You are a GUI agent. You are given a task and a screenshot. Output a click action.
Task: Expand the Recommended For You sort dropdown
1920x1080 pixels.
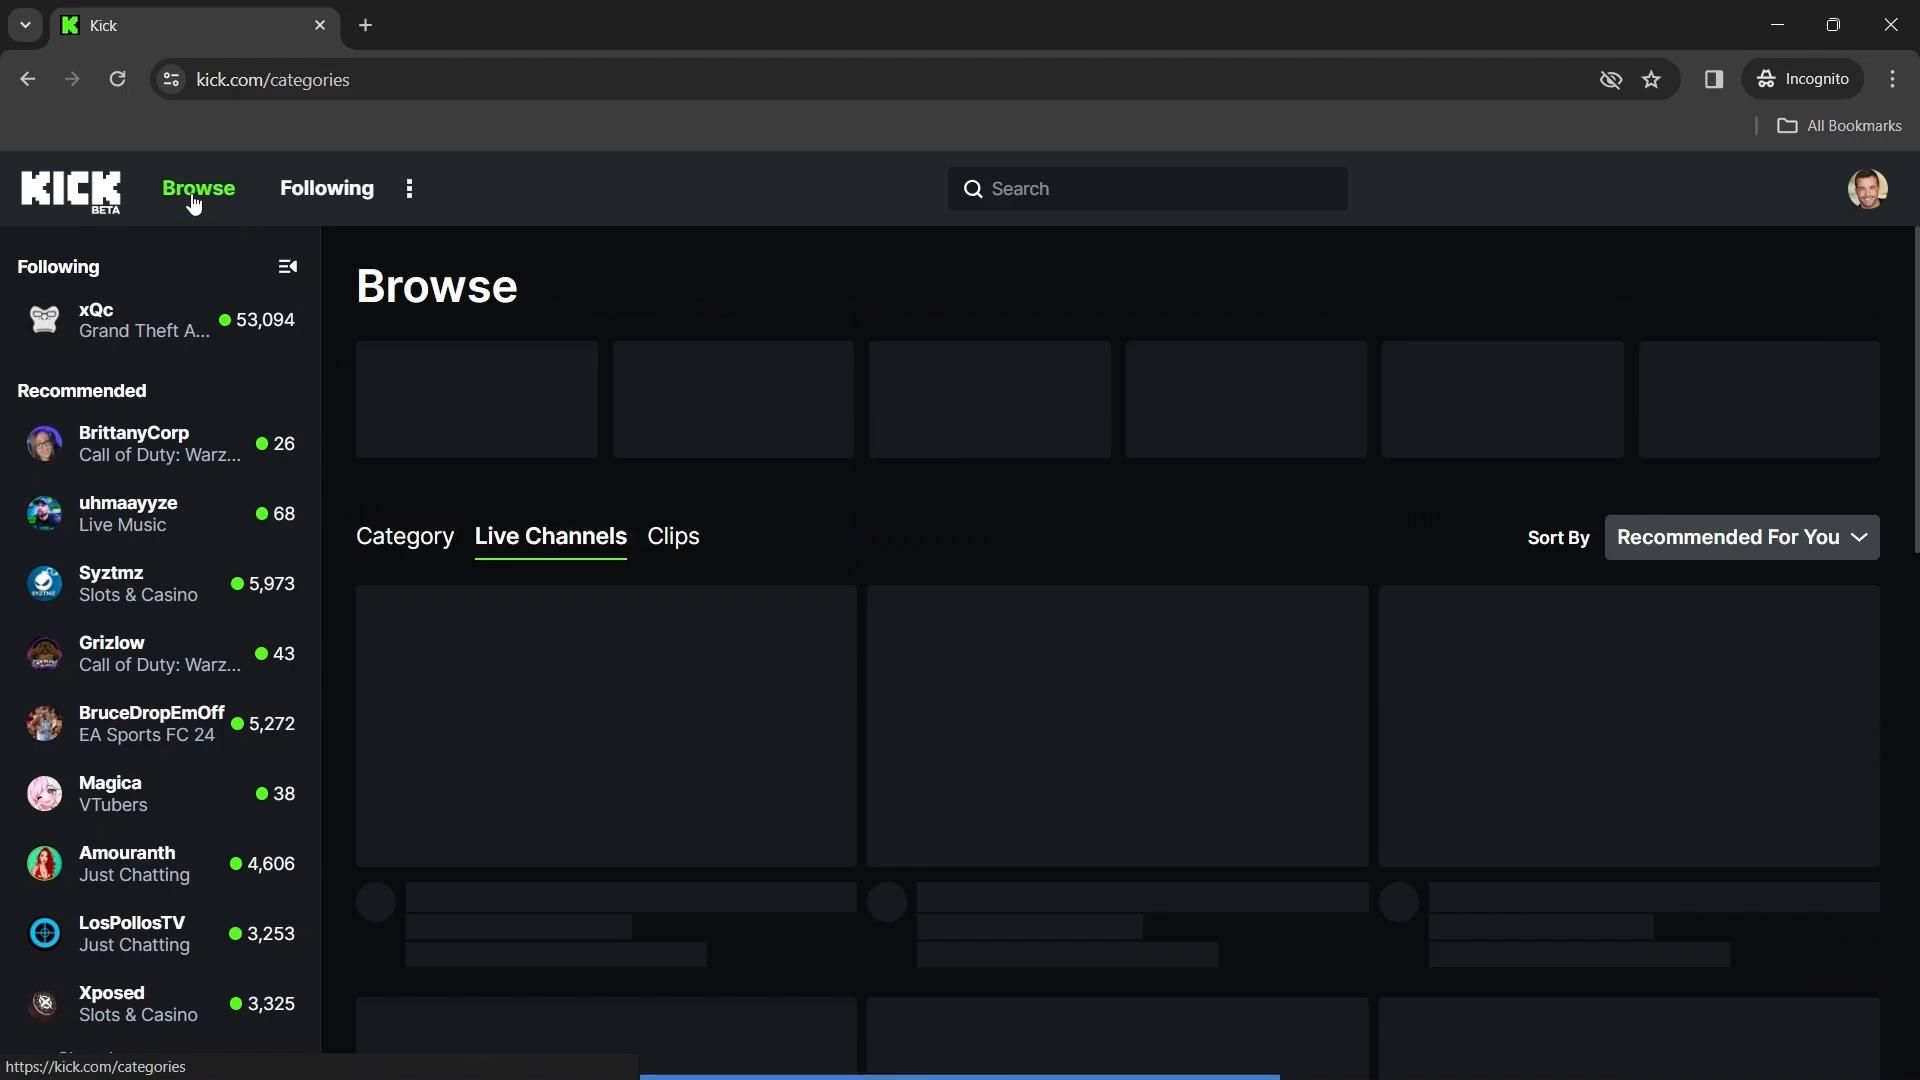1741,538
